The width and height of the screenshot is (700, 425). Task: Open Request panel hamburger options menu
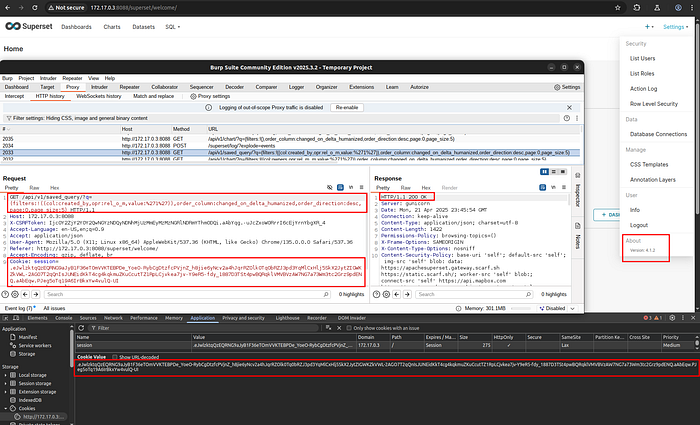click(362, 188)
